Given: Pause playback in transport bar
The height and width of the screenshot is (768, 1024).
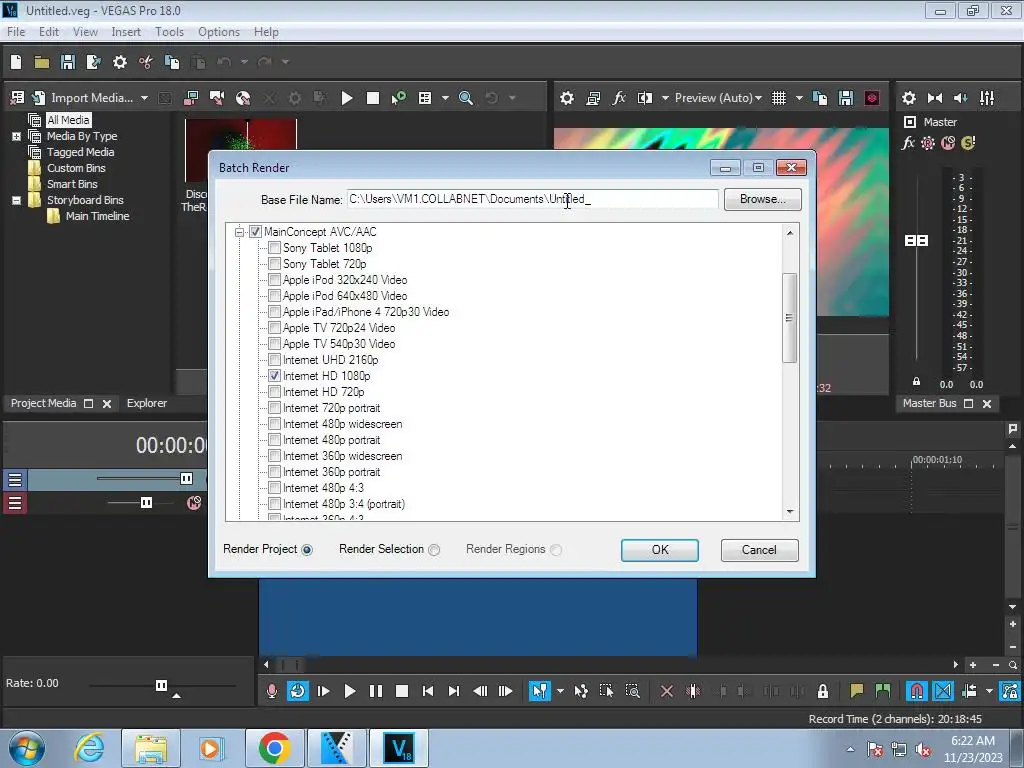Looking at the screenshot, I should (x=376, y=691).
